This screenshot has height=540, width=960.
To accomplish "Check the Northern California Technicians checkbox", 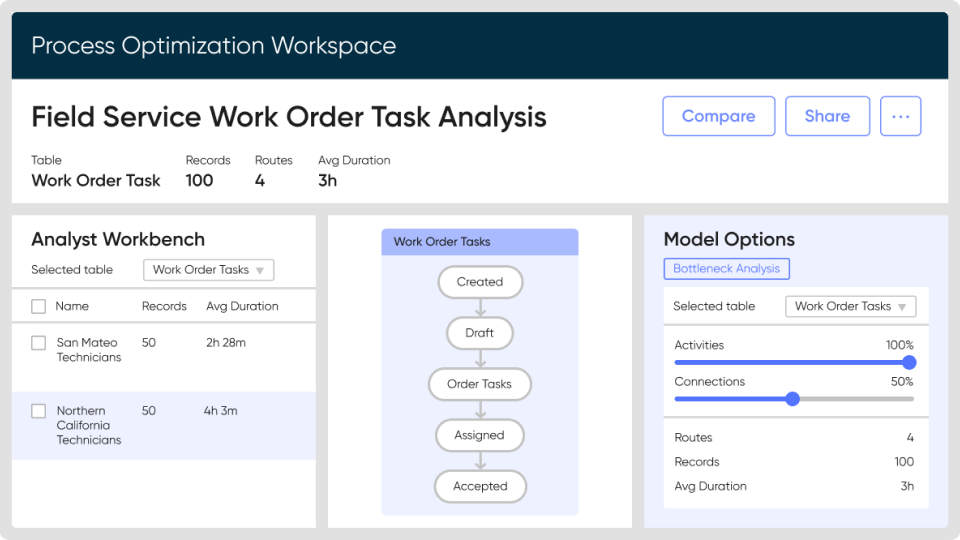I will [x=38, y=411].
